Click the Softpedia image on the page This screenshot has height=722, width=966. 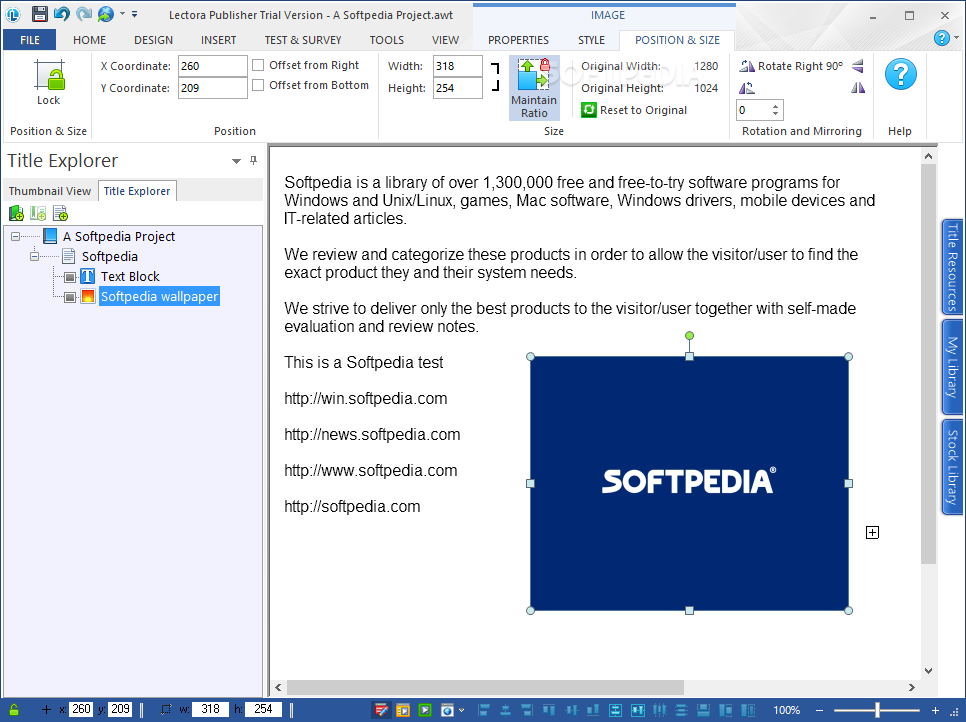coord(689,484)
